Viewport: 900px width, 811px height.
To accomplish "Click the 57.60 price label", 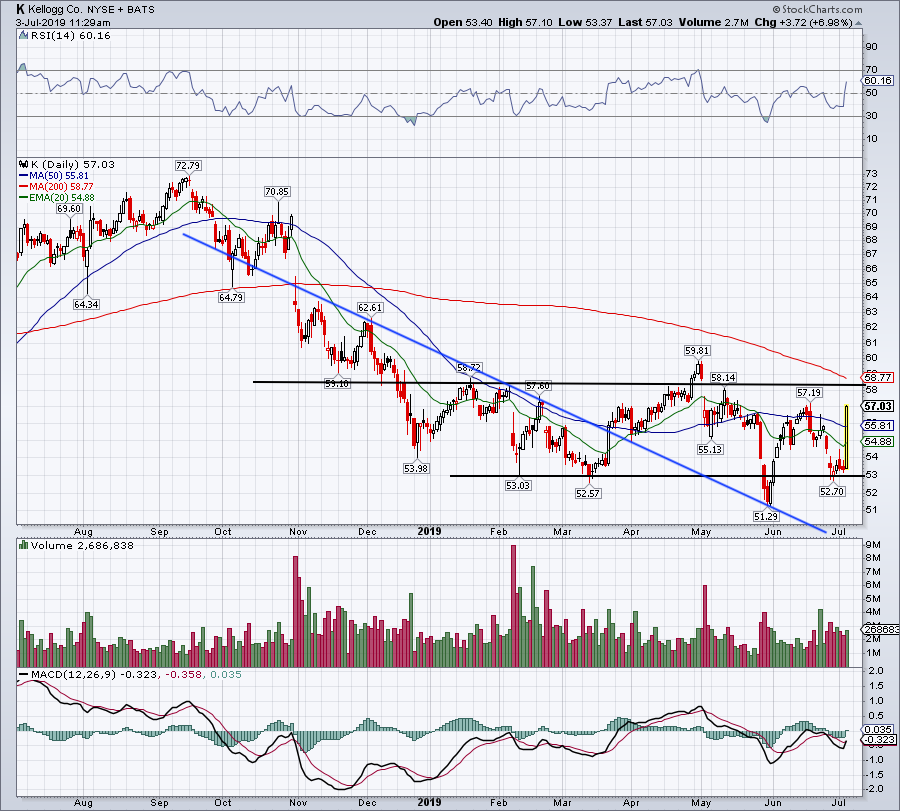I will pyautogui.click(x=538, y=386).
